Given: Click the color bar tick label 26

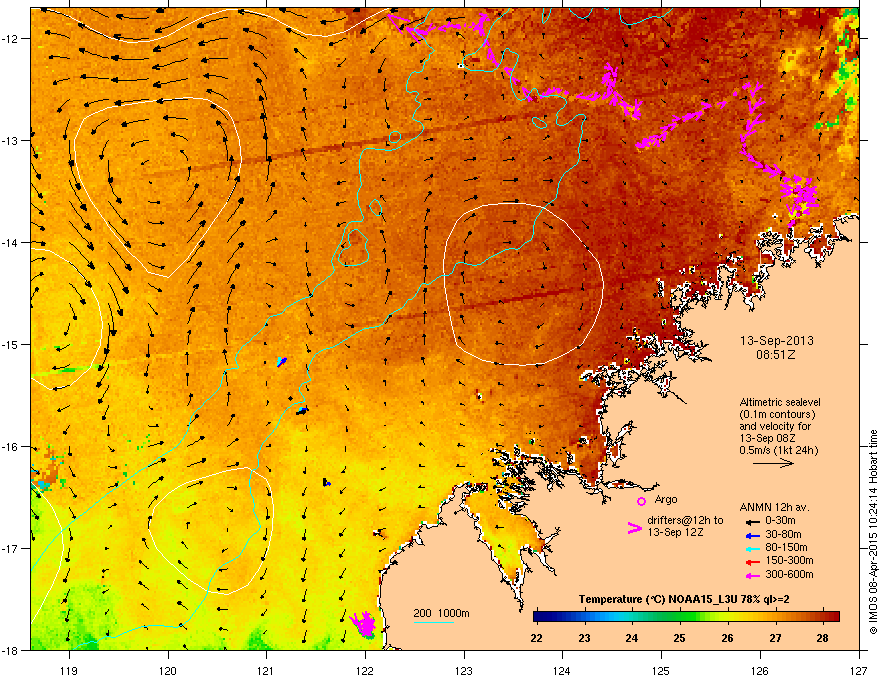Looking at the screenshot, I should click(x=727, y=638).
